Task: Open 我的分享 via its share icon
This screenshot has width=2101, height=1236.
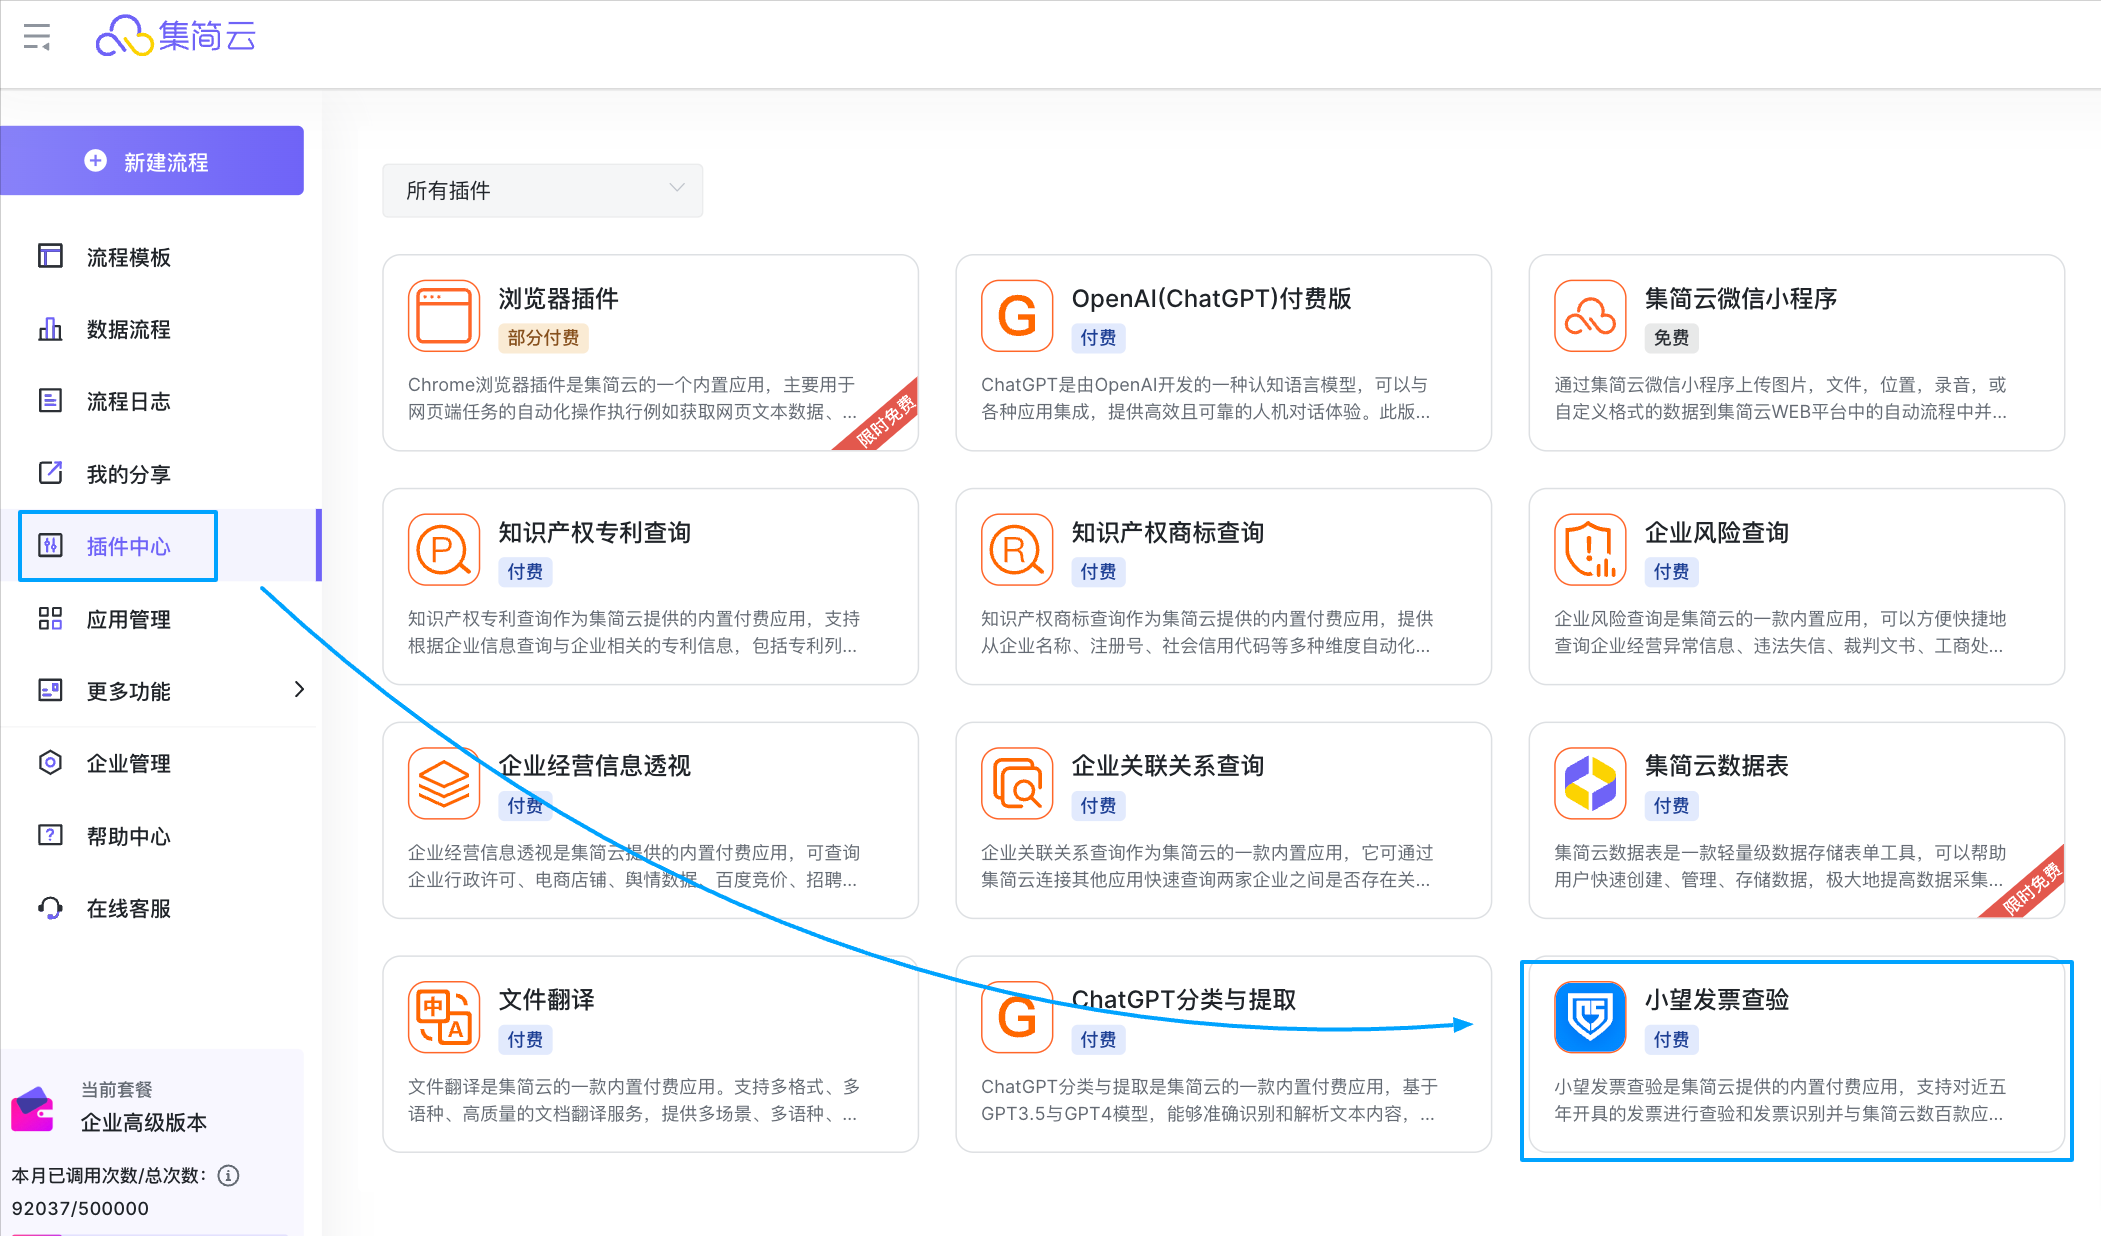Action: [x=50, y=473]
